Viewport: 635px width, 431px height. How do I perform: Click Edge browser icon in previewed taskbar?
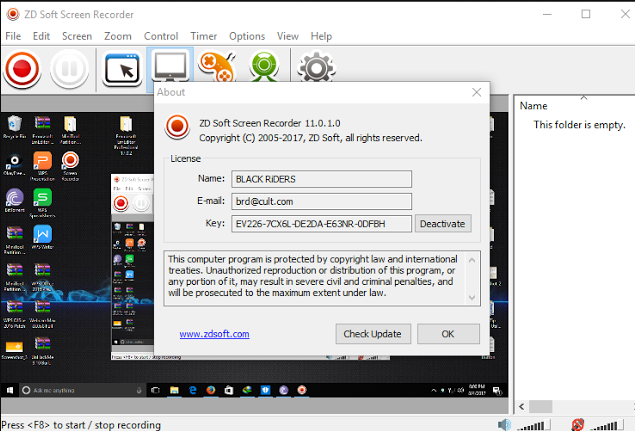point(193,390)
